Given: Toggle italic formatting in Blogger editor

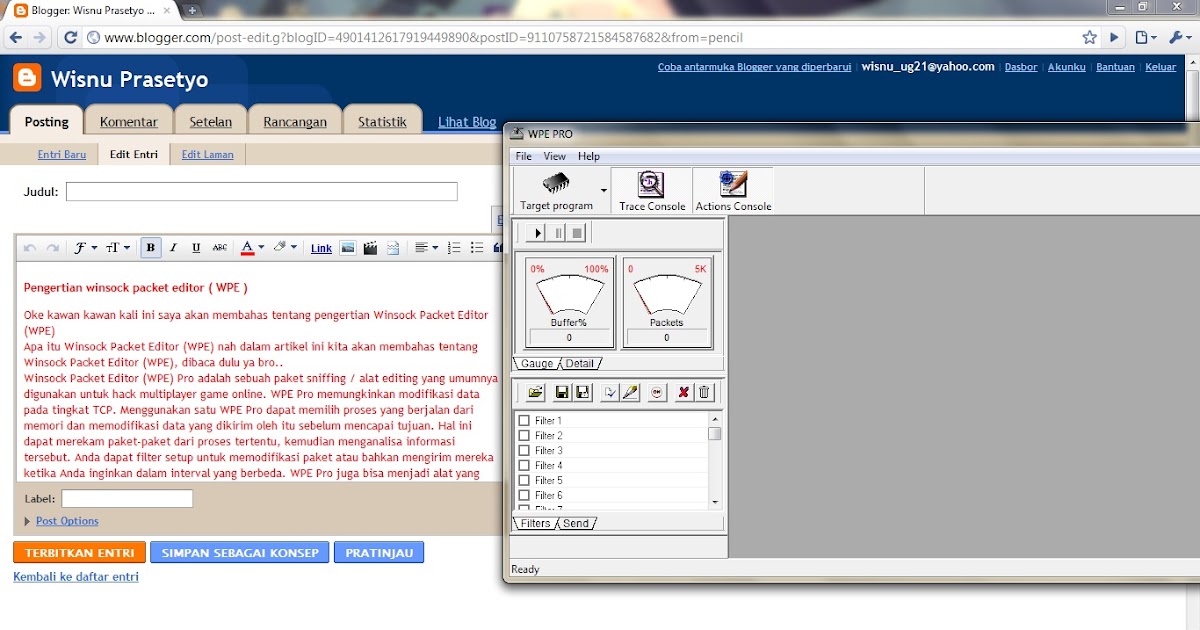Looking at the screenshot, I should click(x=173, y=248).
